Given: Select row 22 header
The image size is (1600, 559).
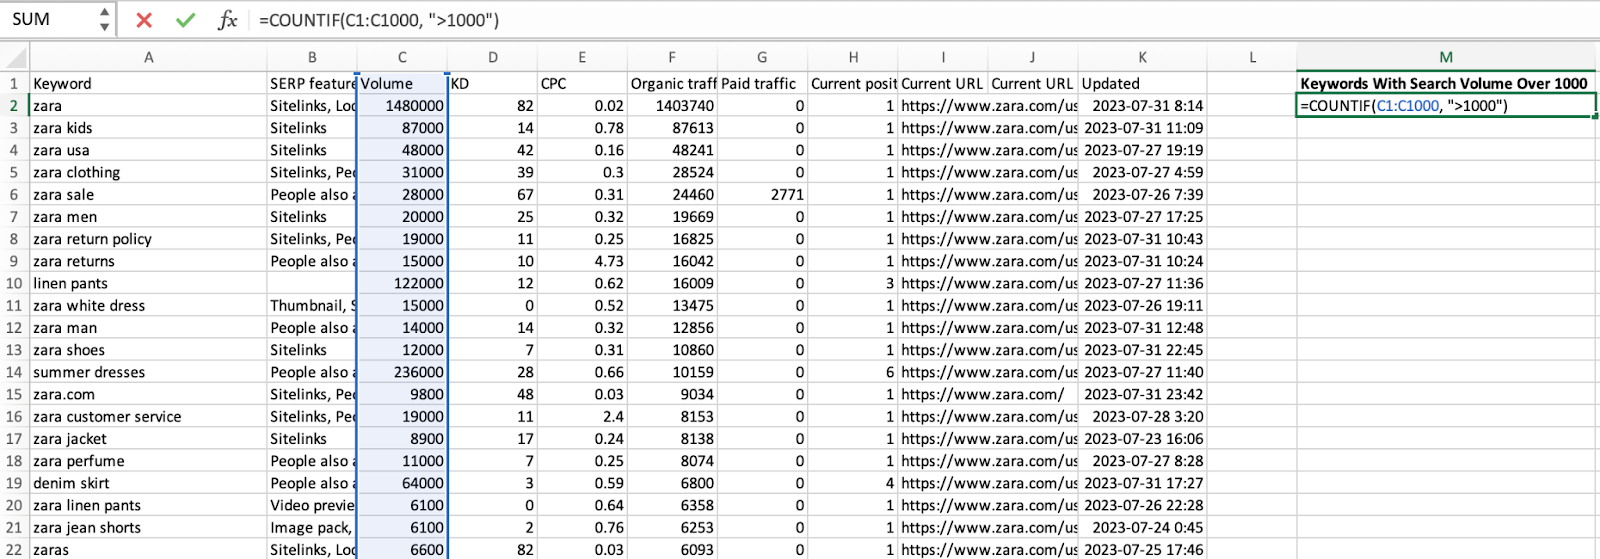Looking at the screenshot, I should click(14, 549).
